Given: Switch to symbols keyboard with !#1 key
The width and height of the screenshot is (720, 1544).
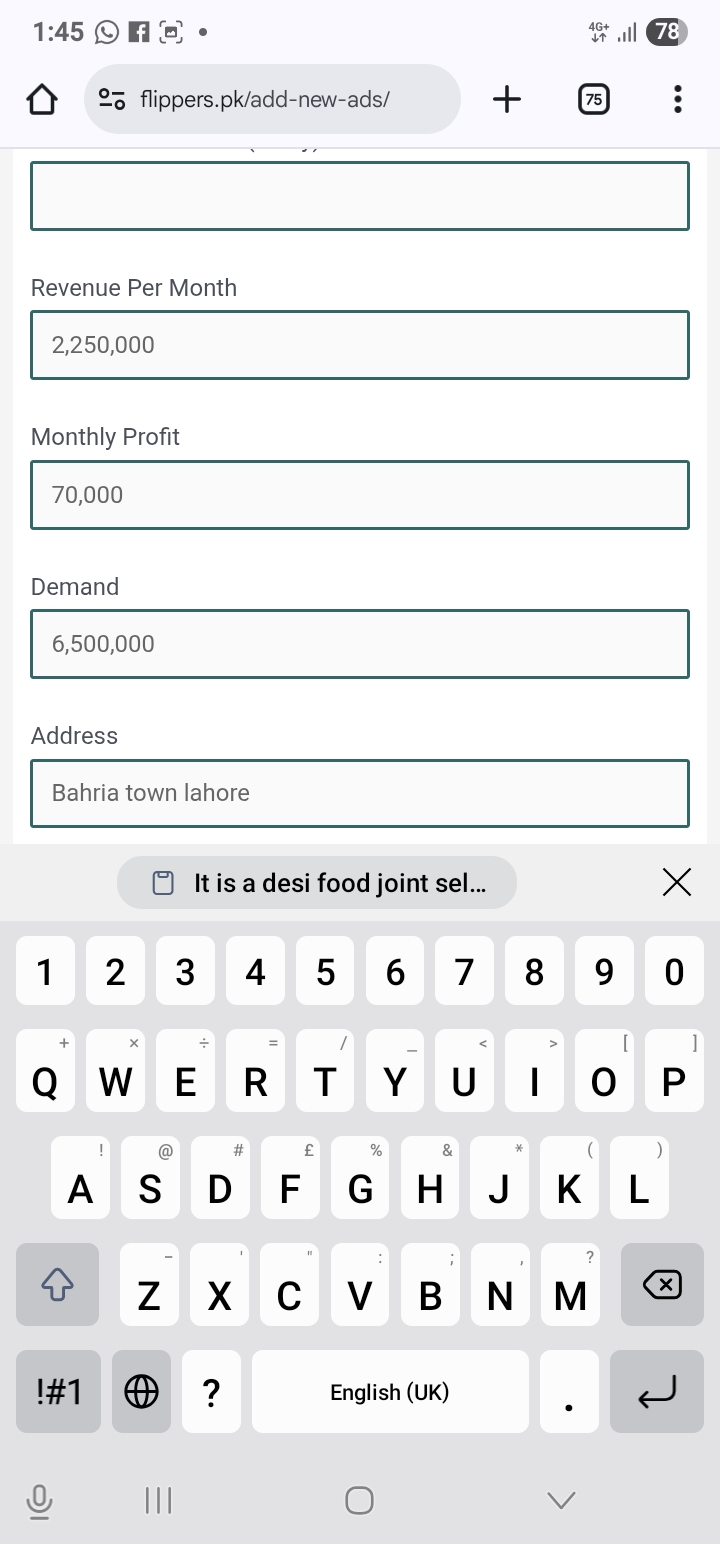Looking at the screenshot, I should 58,1391.
